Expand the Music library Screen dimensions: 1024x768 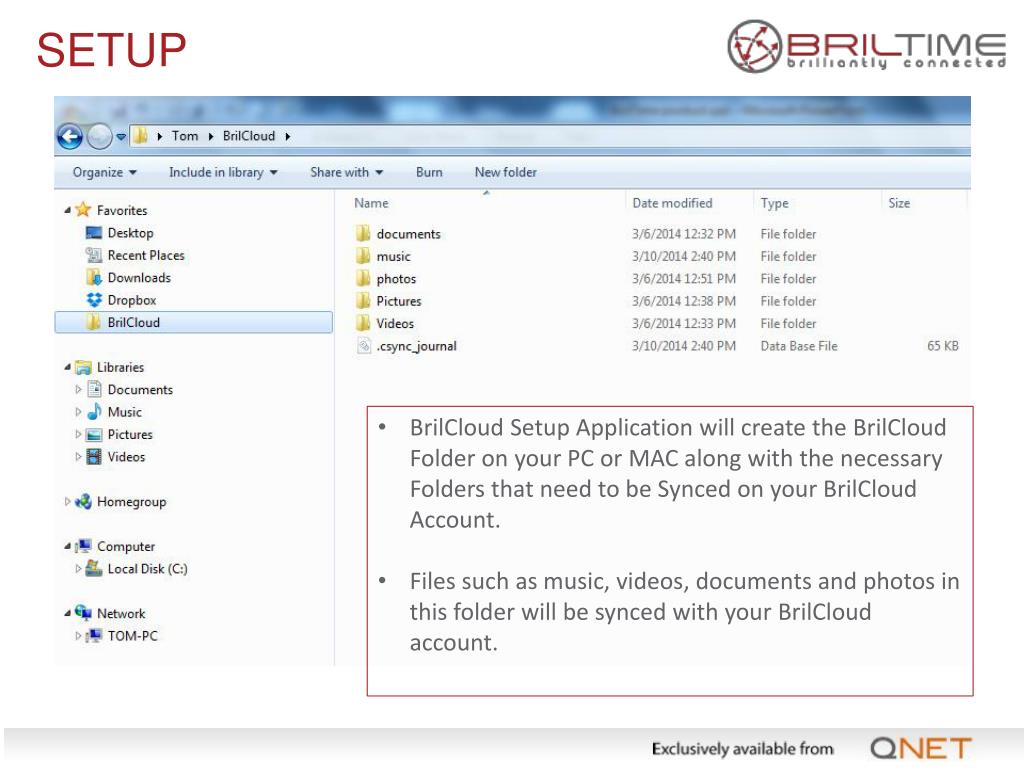pyautogui.click(x=78, y=412)
